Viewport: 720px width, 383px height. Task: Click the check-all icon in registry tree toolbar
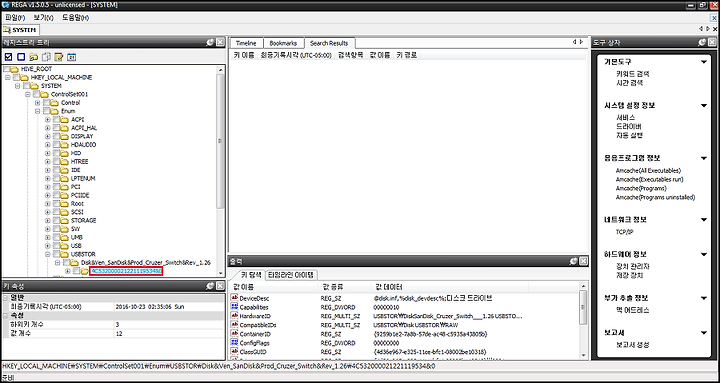8,57
